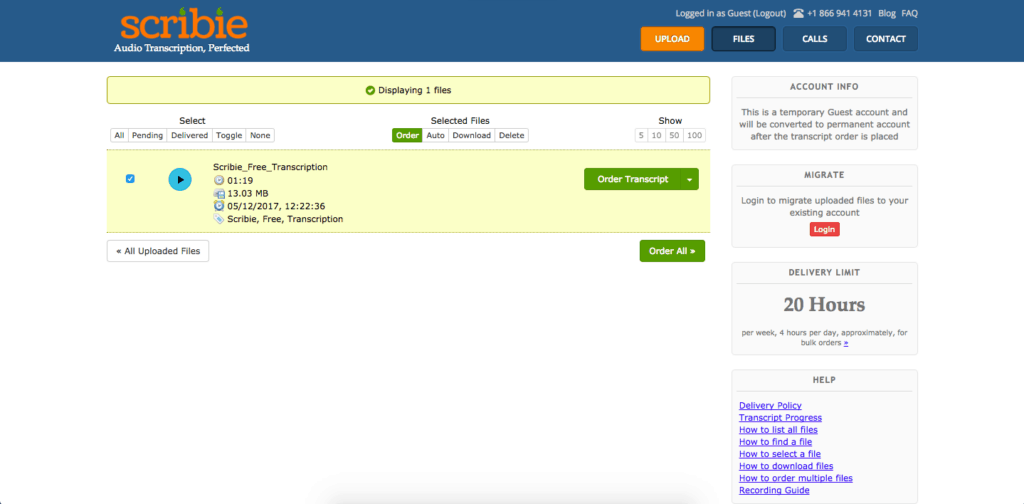
Task: Click the green checkmark in Displaying files banner
Action: 370,90
